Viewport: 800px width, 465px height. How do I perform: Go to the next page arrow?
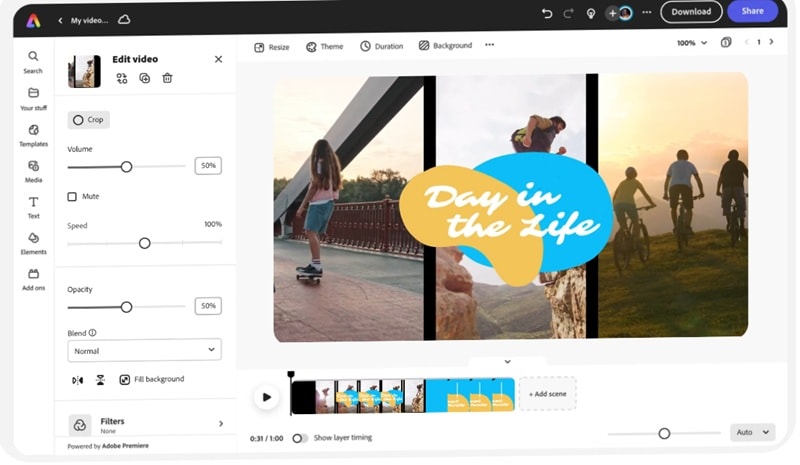(x=771, y=42)
